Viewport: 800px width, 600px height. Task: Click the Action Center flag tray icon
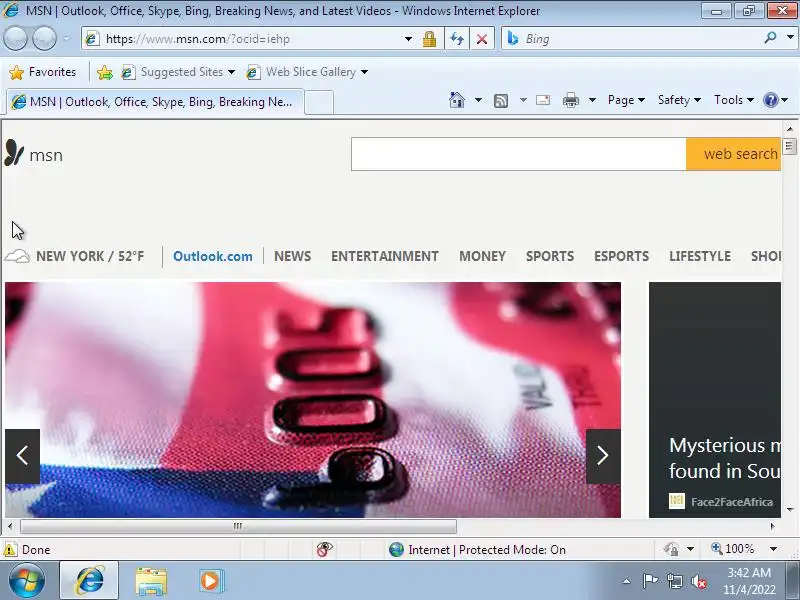(x=650, y=581)
